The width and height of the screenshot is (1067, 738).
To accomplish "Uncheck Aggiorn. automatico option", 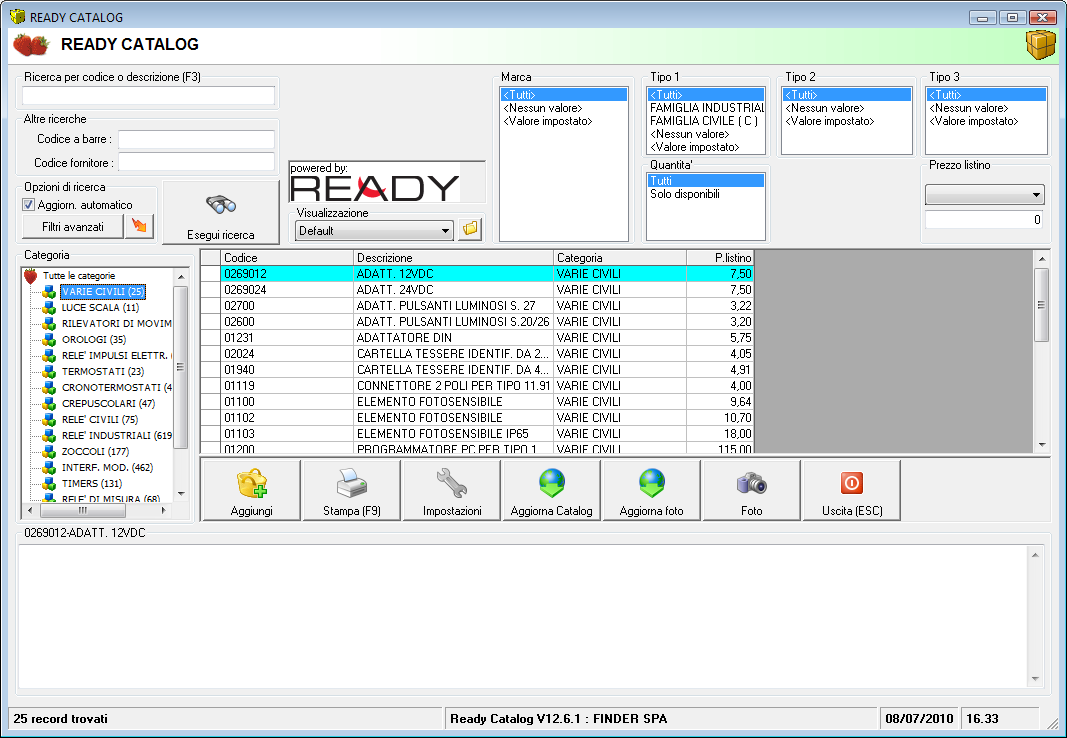I will [x=26, y=204].
